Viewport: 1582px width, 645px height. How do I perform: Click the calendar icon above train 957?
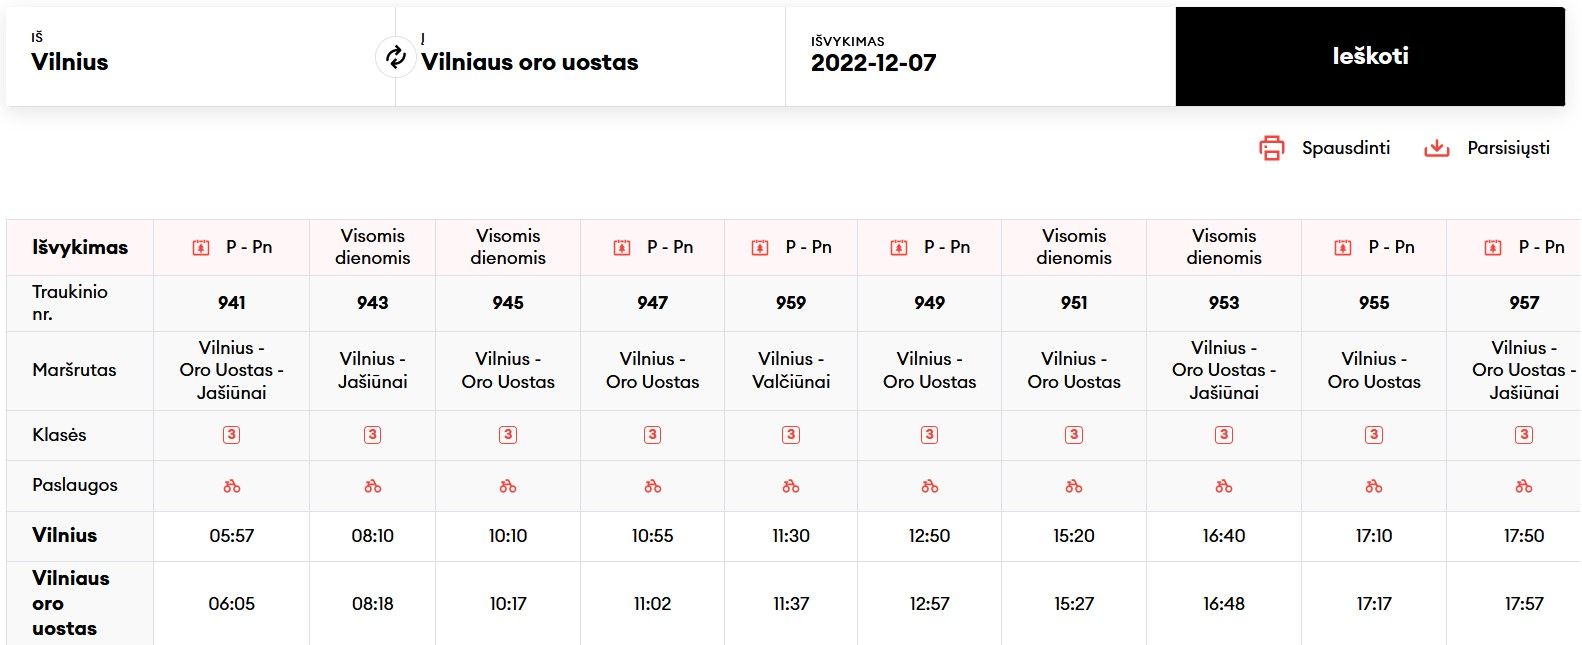[x=1493, y=248]
